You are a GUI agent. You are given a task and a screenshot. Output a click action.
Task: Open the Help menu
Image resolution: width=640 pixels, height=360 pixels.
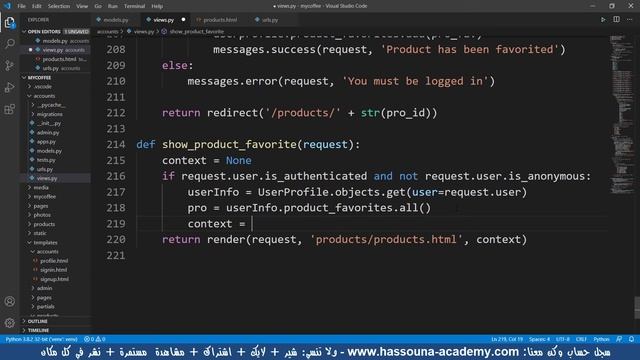click(157, 6)
